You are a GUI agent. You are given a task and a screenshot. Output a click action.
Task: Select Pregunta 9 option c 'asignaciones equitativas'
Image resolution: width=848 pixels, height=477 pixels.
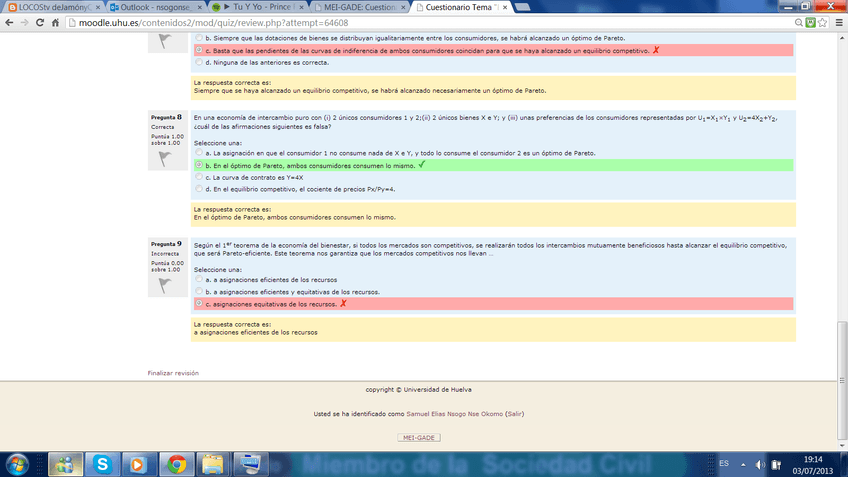coord(199,303)
